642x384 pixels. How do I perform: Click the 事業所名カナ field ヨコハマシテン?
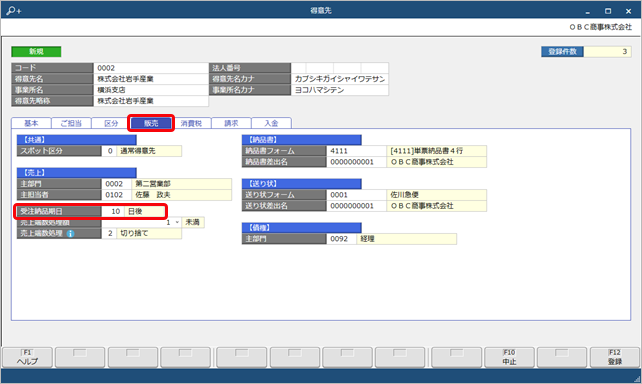[x=339, y=90]
